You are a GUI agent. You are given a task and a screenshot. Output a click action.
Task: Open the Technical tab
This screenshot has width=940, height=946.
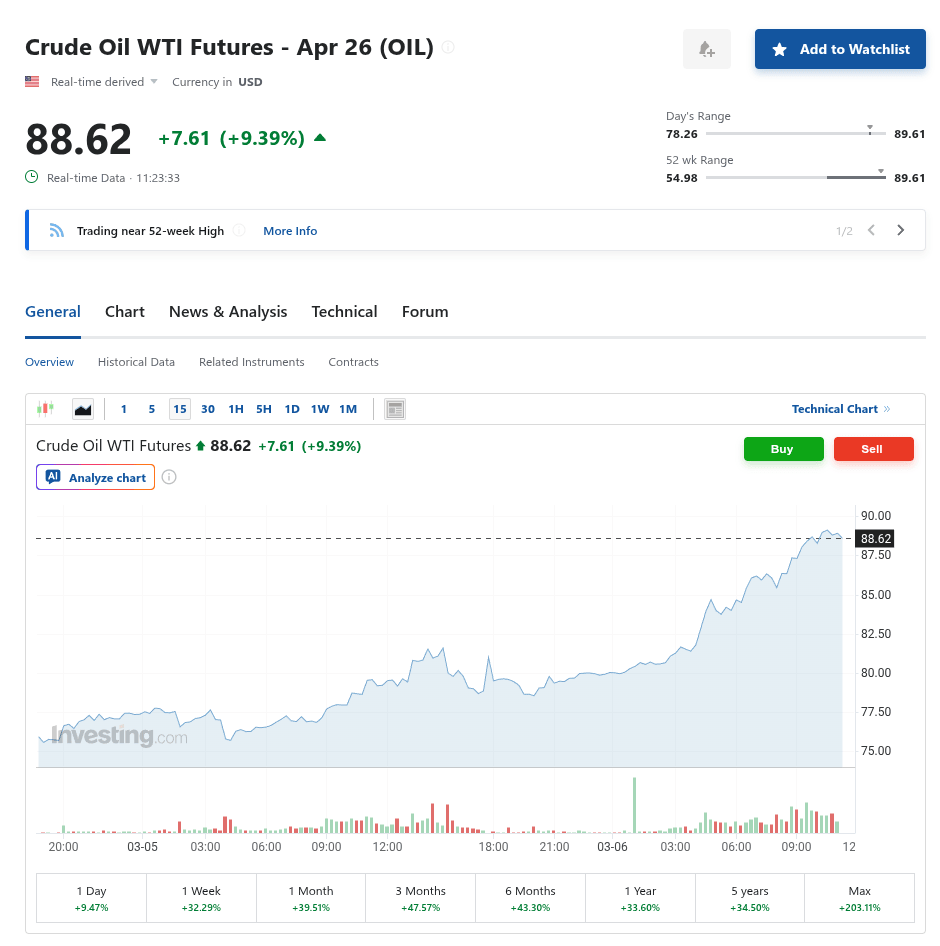pos(345,312)
